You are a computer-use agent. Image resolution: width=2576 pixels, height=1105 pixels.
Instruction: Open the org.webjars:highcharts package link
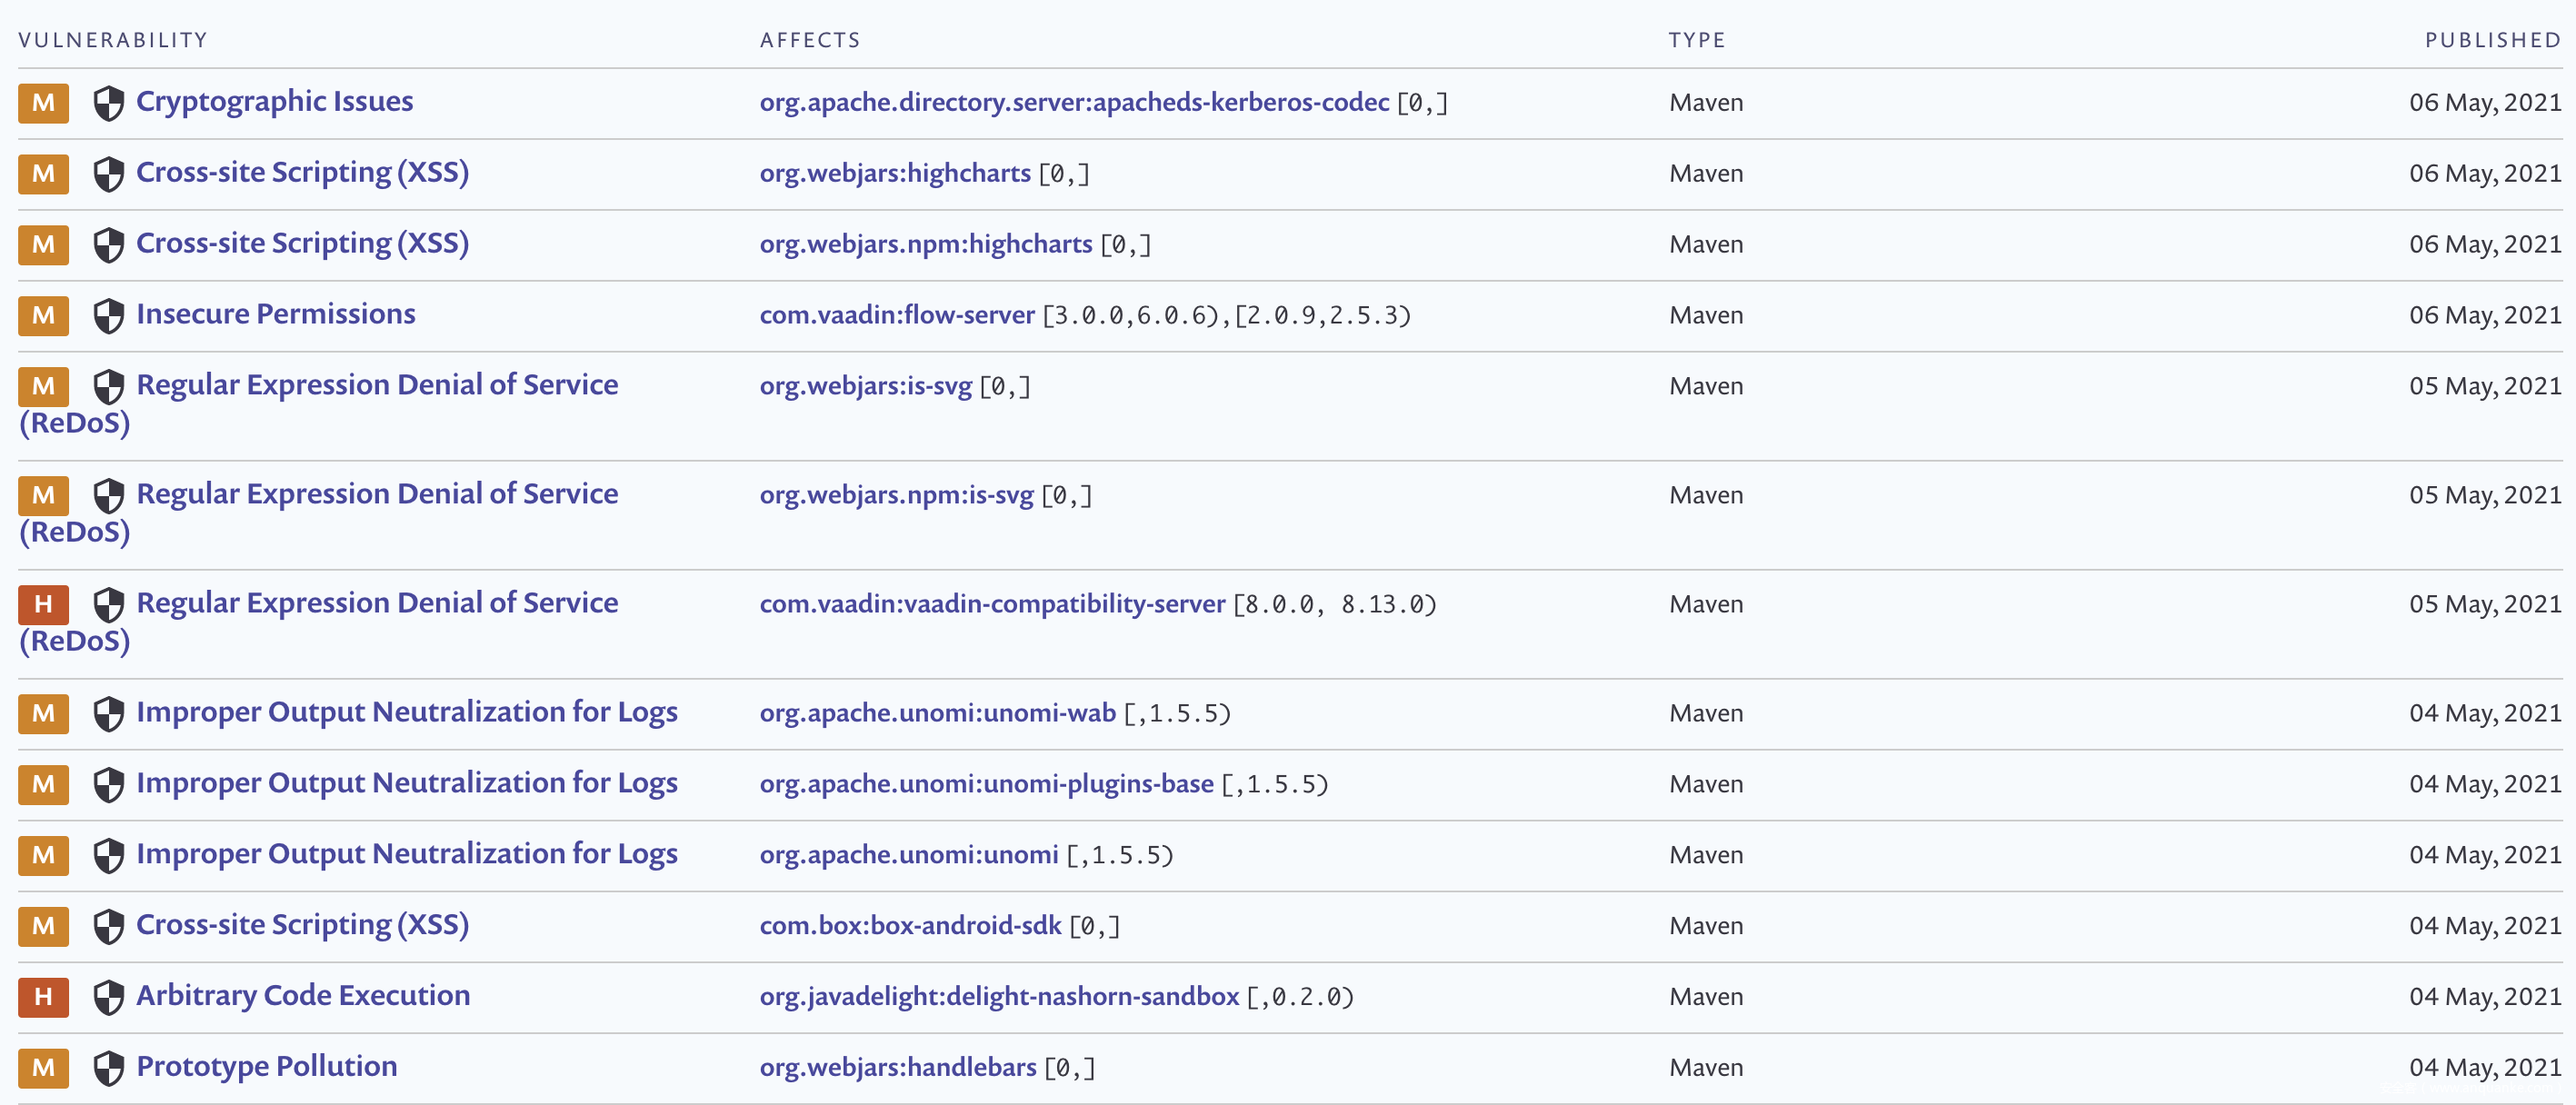coord(894,173)
